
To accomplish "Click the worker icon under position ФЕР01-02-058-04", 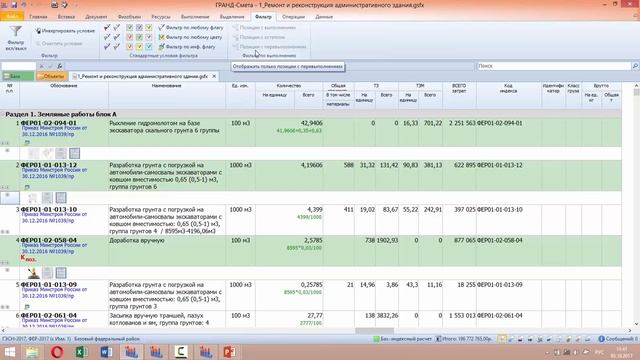I will [x=33, y=273].
